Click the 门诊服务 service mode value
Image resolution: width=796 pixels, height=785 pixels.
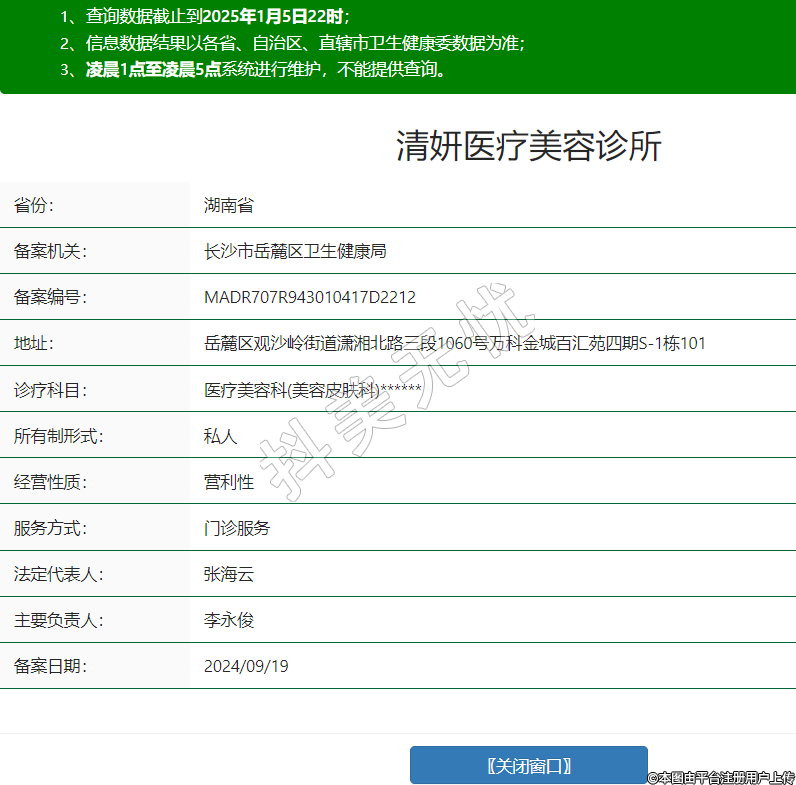click(x=236, y=527)
